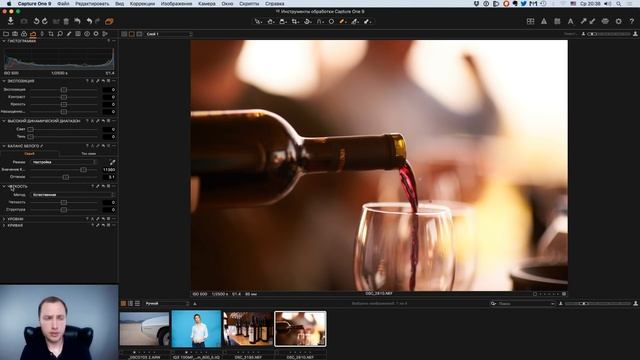Expand the Curve (Кривая) panel
640x360 pixels.
[x=4, y=225]
